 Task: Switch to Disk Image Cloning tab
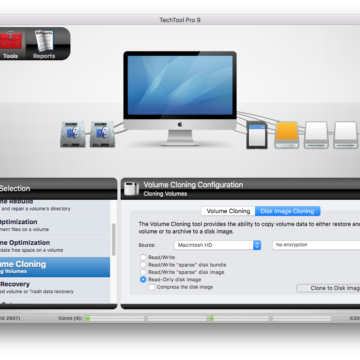[x=287, y=211]
